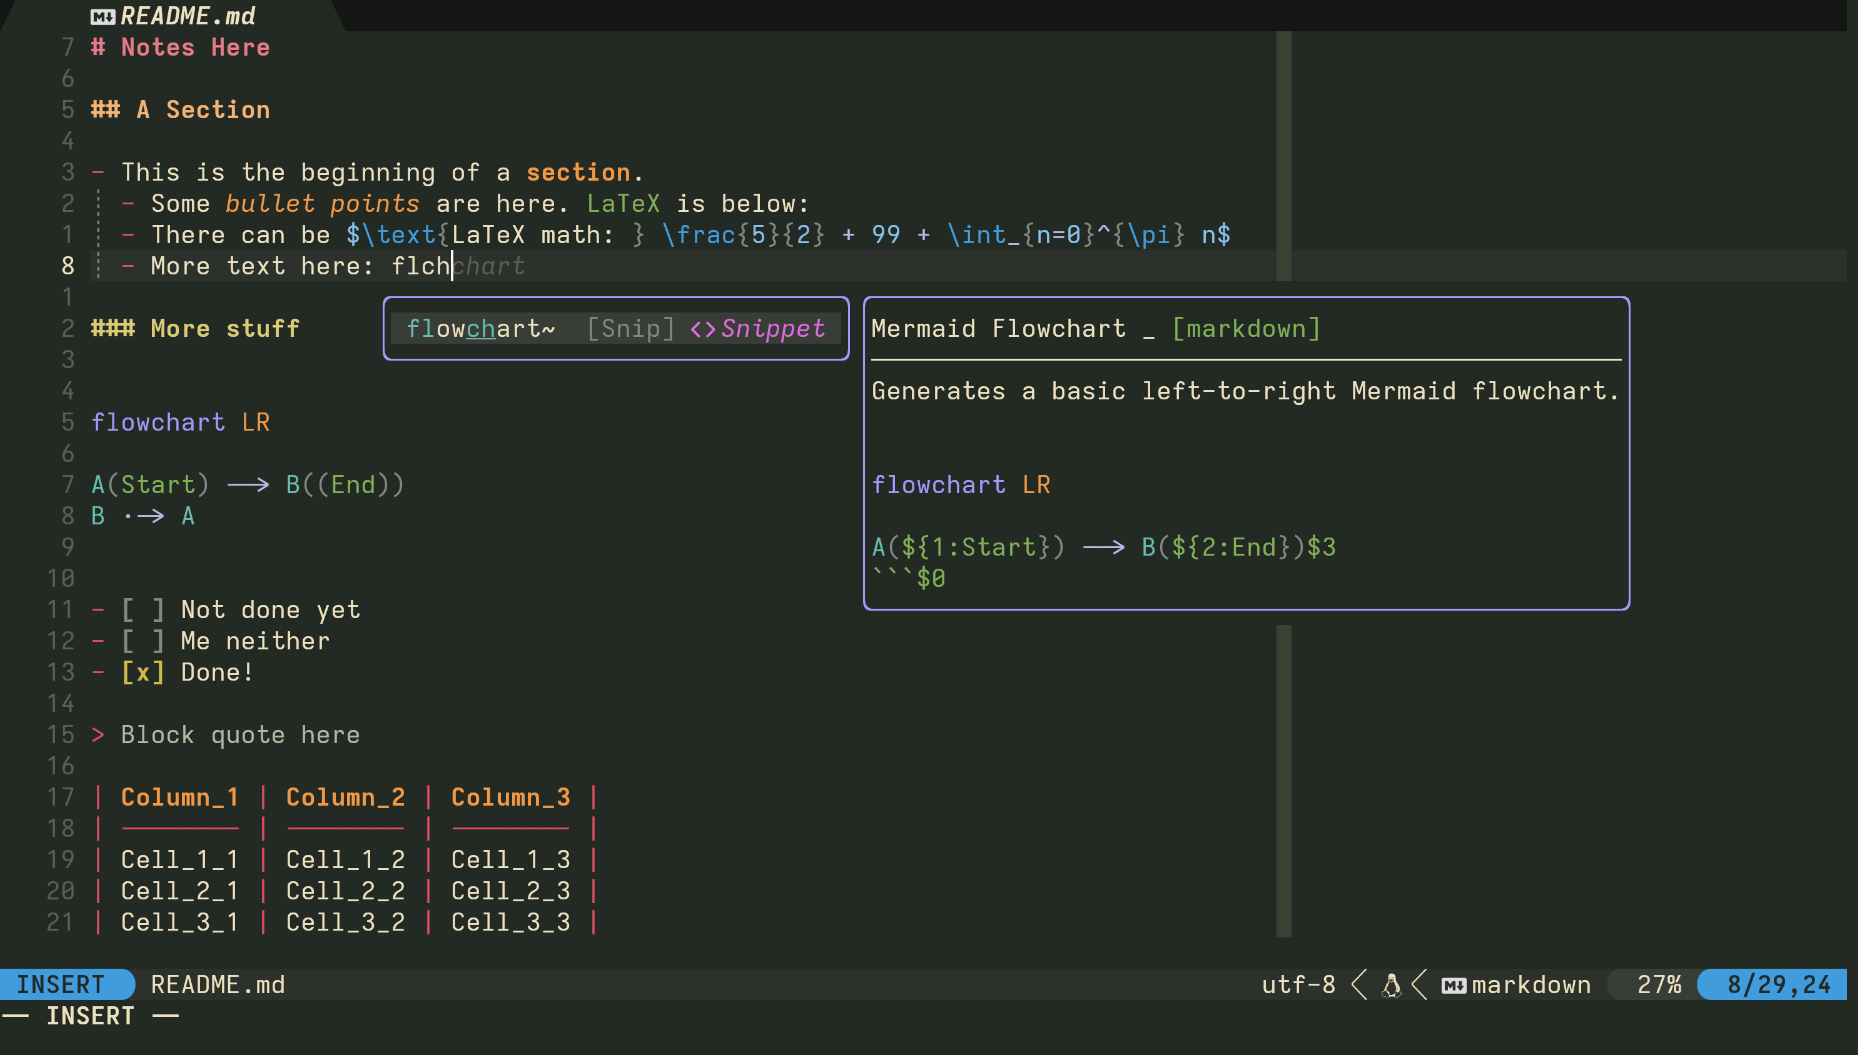Viewport: 1858px width, 1055px height.
Task: Click the '$\text{LaTeX math: }' expression
Action: (496, 235)
